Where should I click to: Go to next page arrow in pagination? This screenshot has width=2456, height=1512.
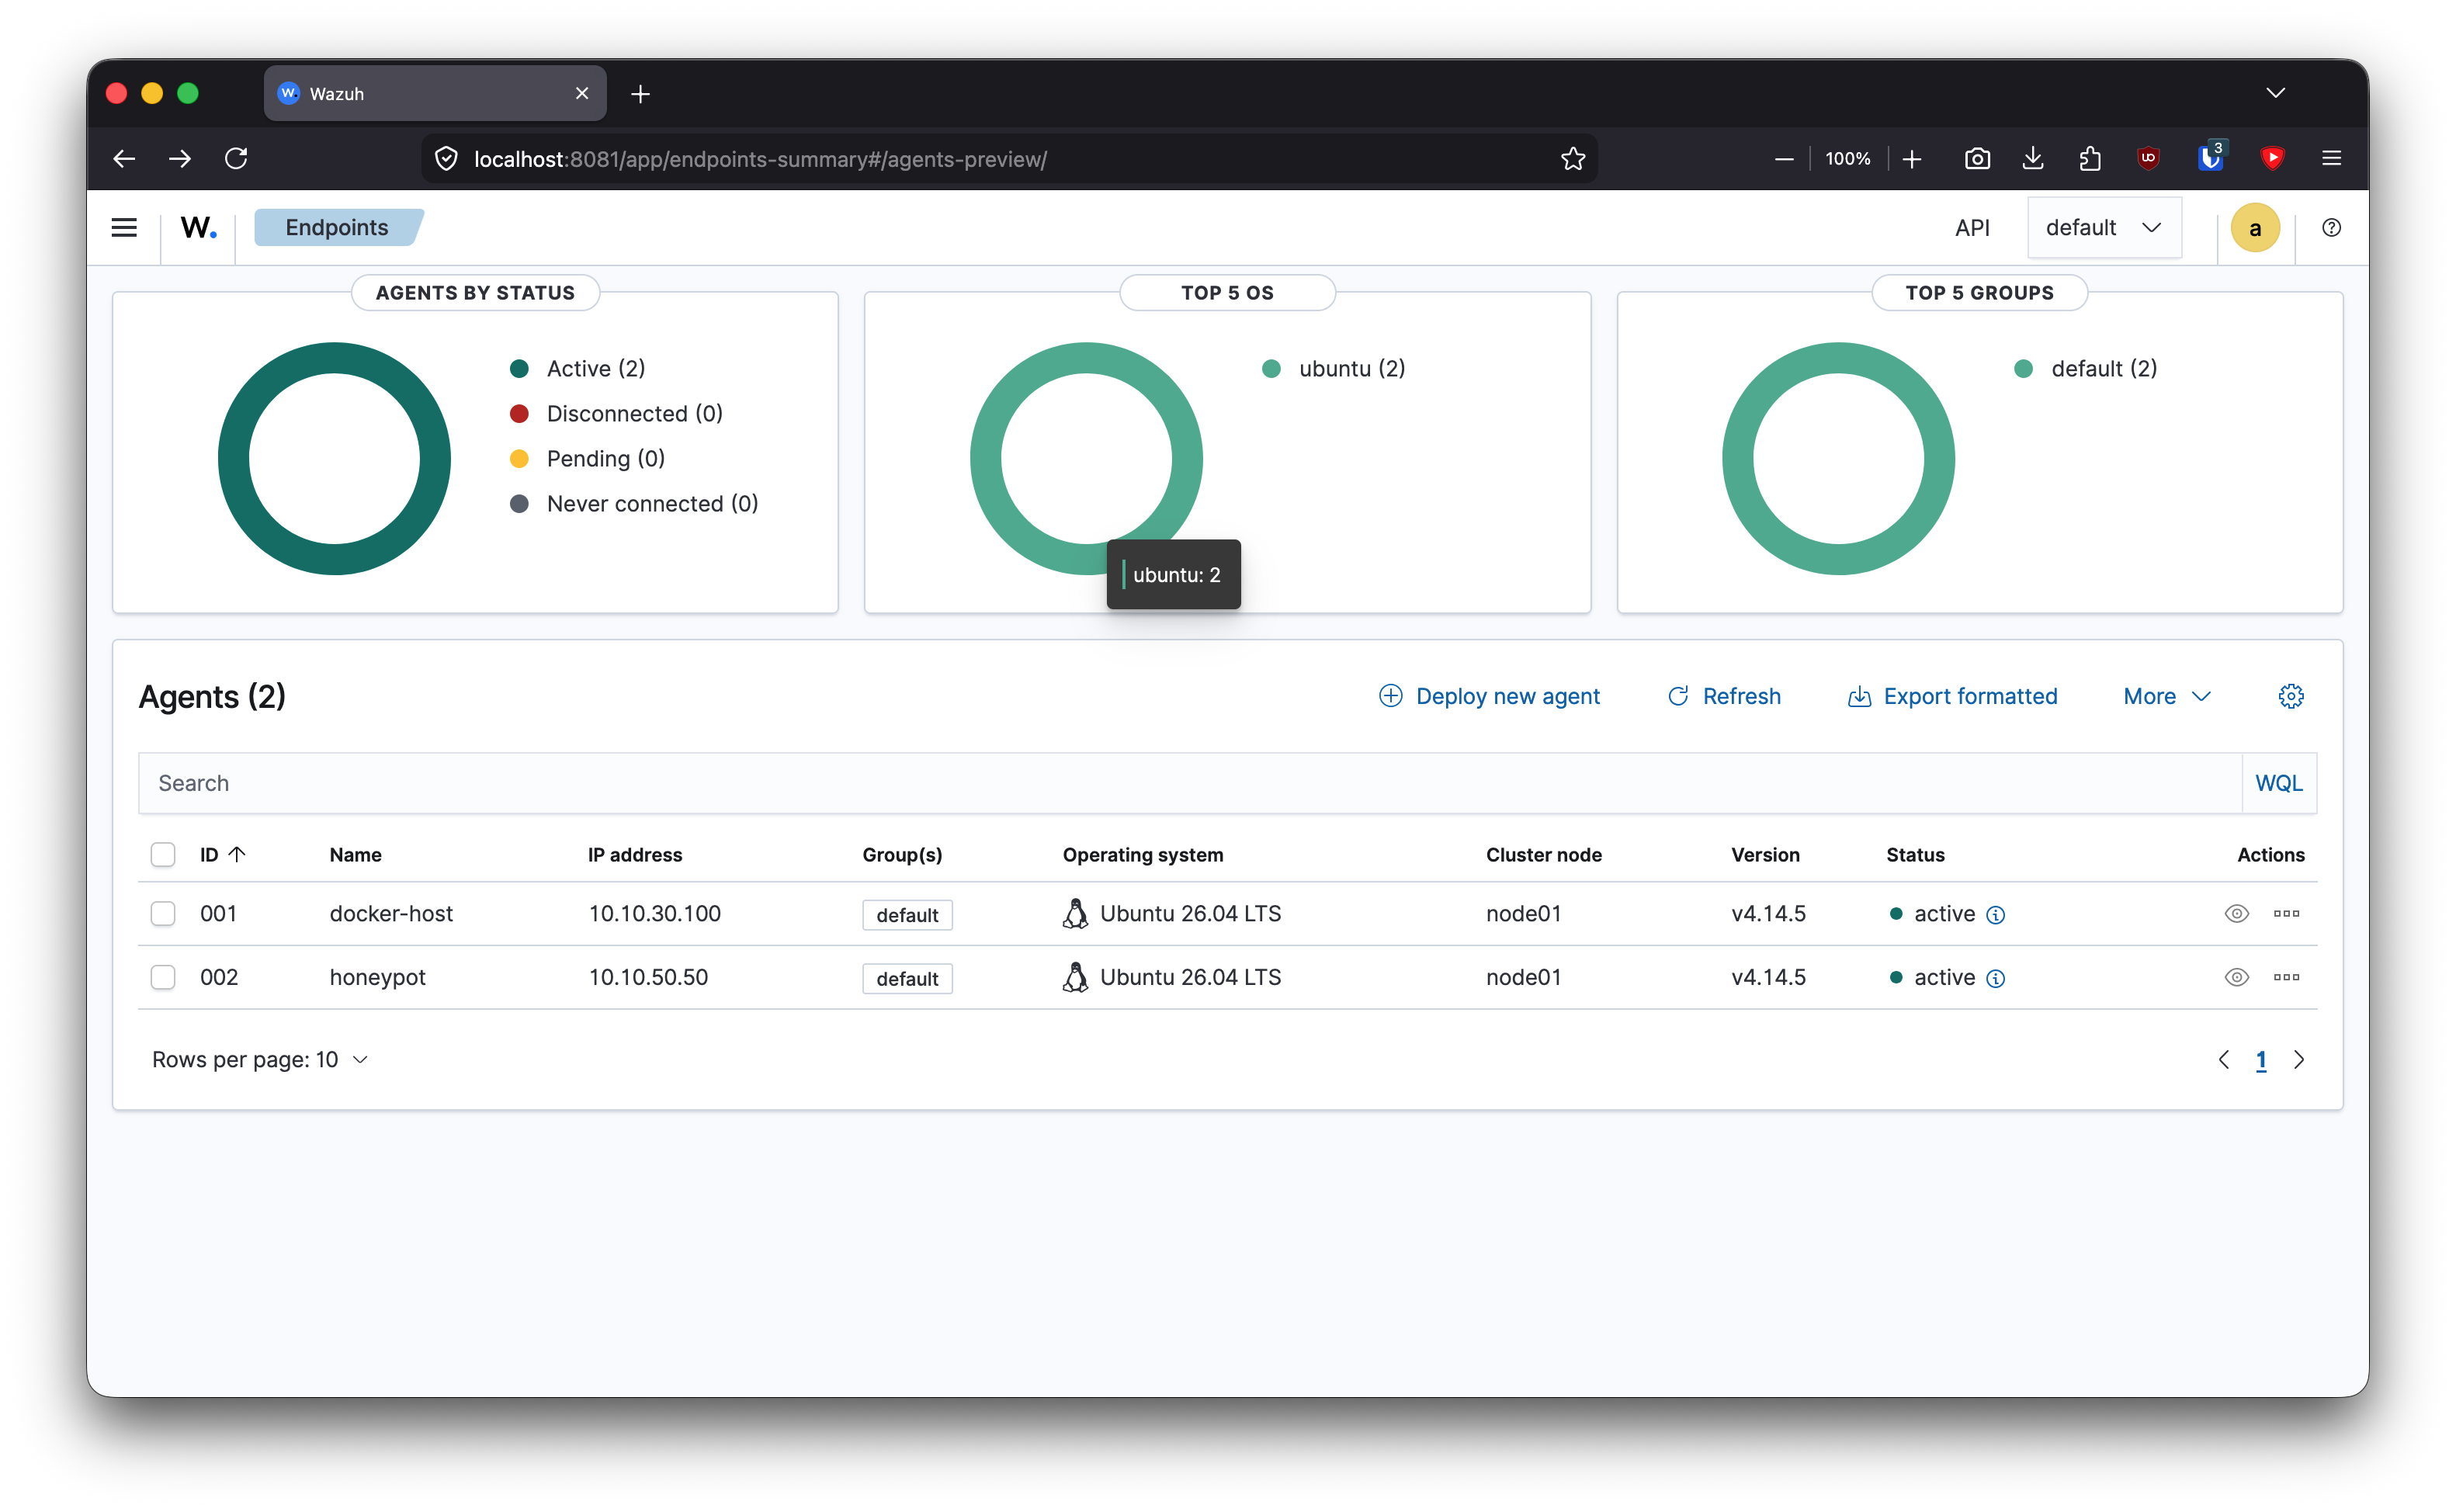tap(2299, 1060)
